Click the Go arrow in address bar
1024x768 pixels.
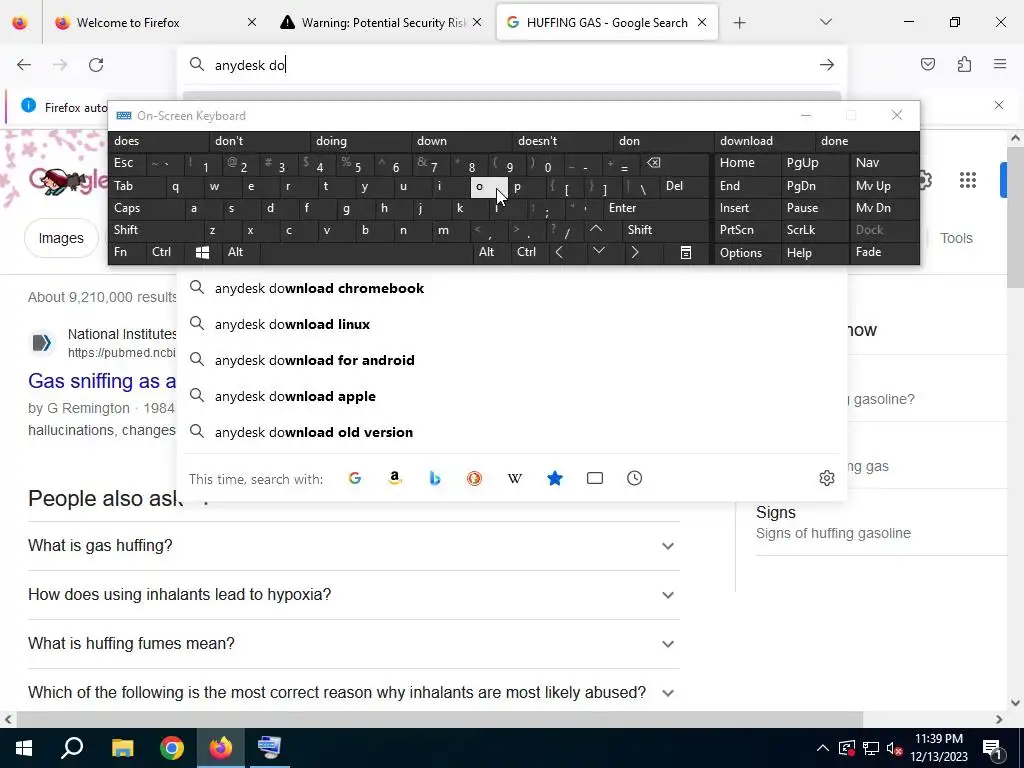click(x=827, y=65)
